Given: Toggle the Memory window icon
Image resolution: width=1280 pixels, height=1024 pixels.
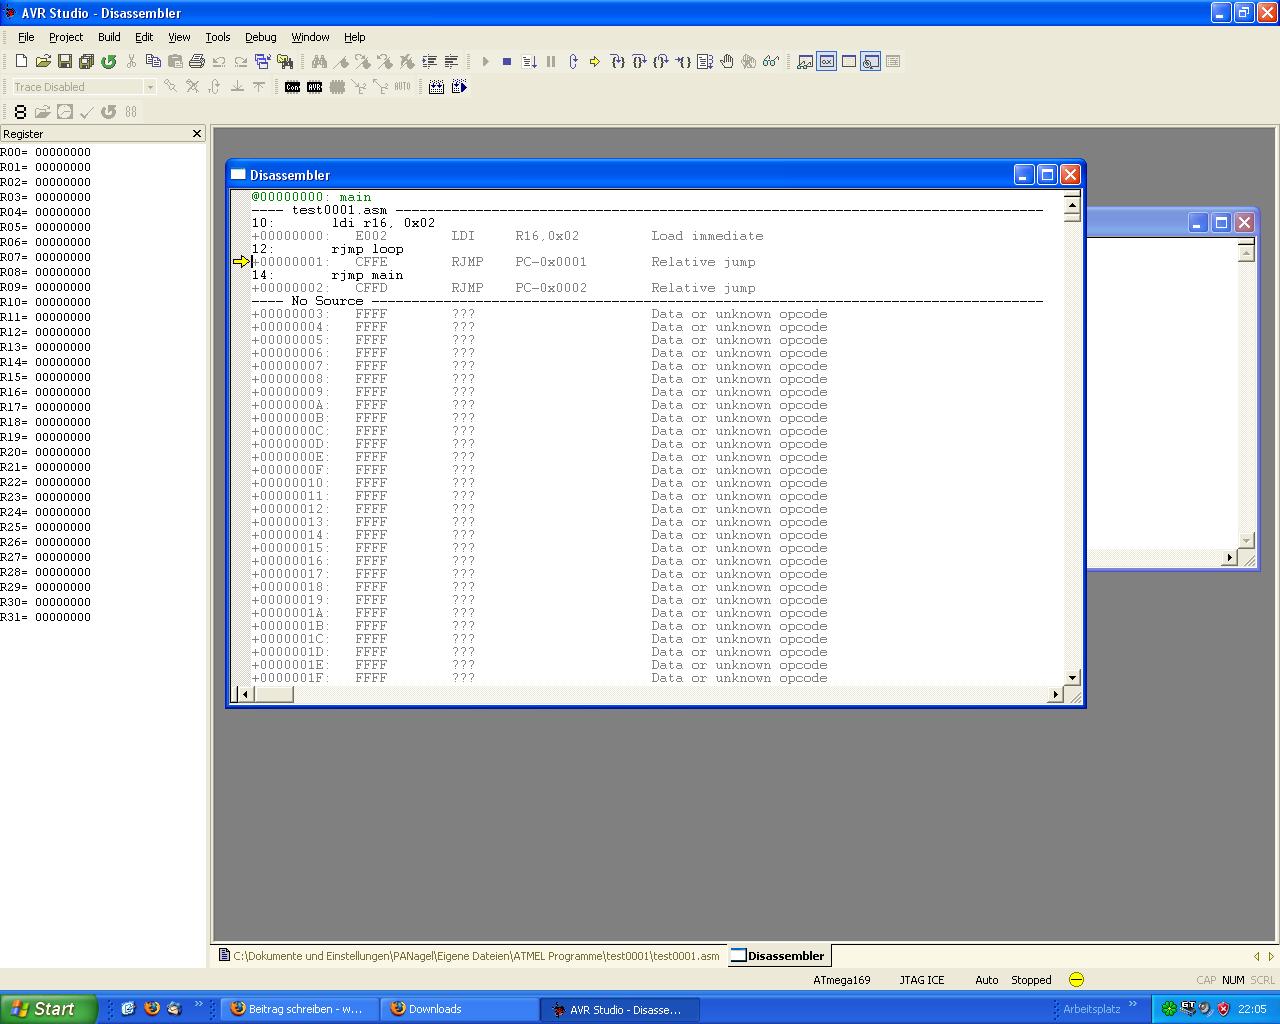Looking at the screenshot, I should [x=849, y=62].
